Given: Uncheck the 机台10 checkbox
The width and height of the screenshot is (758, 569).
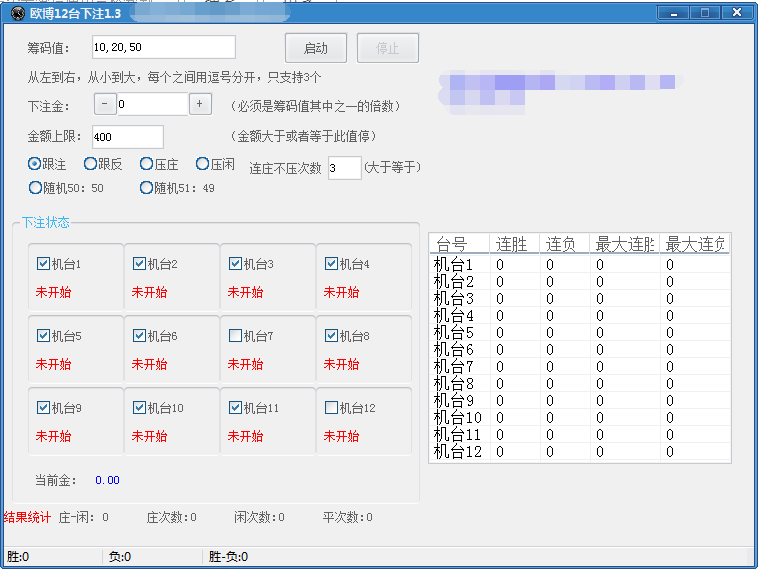Looking at the screenshot, I should 139,408.
